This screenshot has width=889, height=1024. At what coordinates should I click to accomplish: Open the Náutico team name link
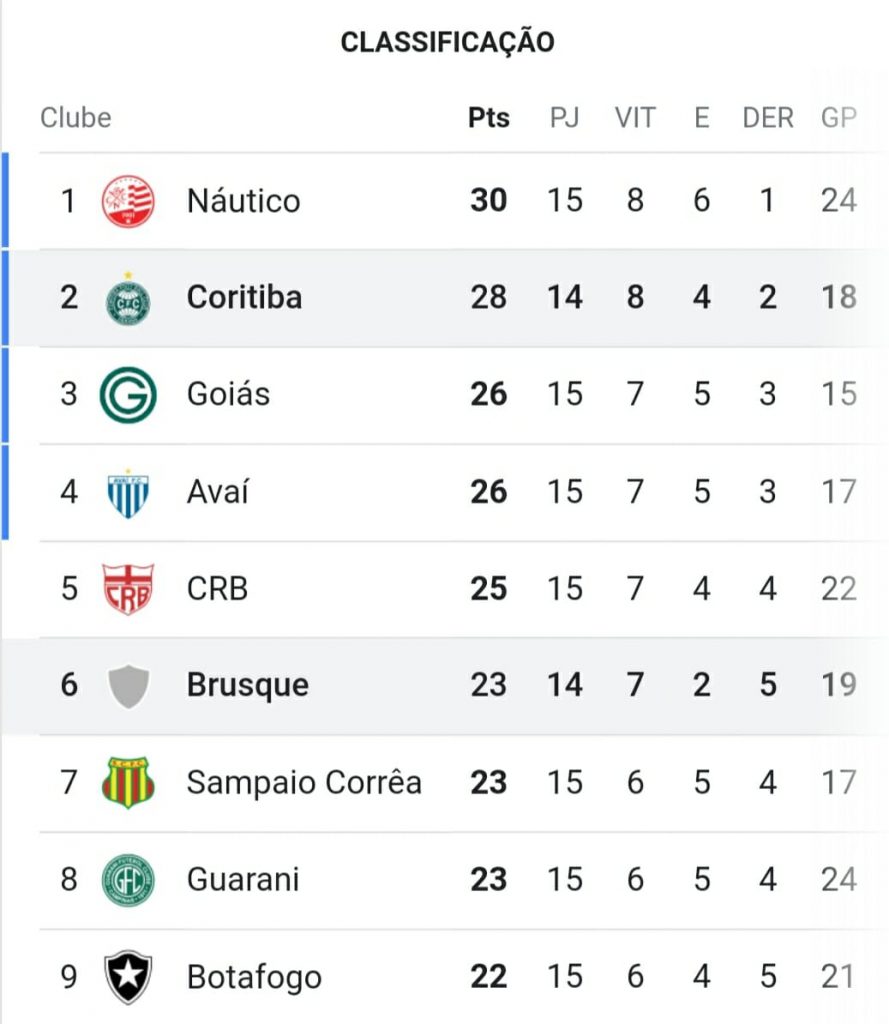coord(244,200)
